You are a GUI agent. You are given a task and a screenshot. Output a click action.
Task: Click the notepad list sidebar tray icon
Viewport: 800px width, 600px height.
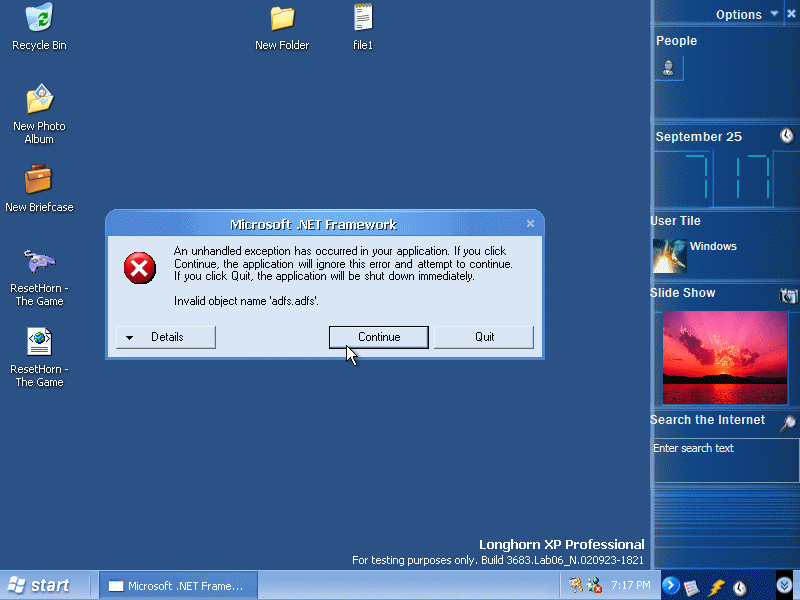point(692,587)
